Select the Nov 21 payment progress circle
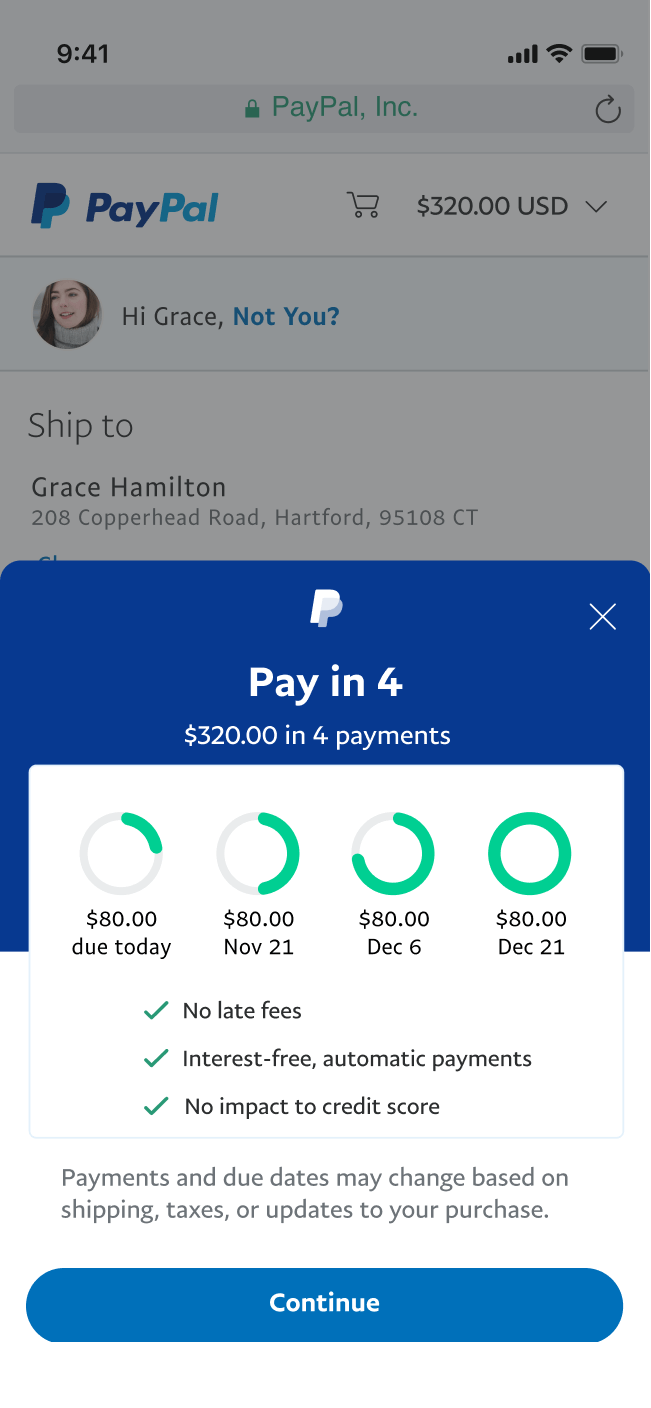The image size is (651, 1408). click(x=258, y=854)
